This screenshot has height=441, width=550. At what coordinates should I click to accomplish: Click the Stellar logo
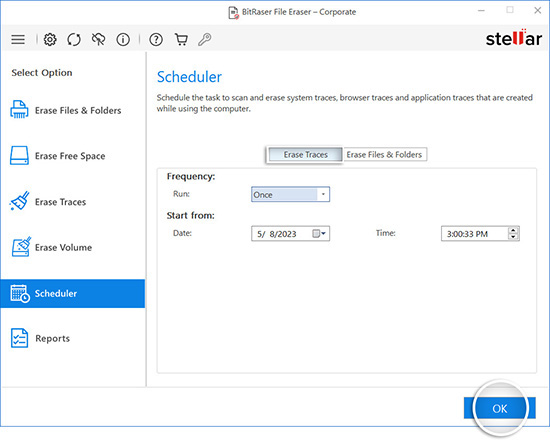pyautogui.click(x=514, y=38)
